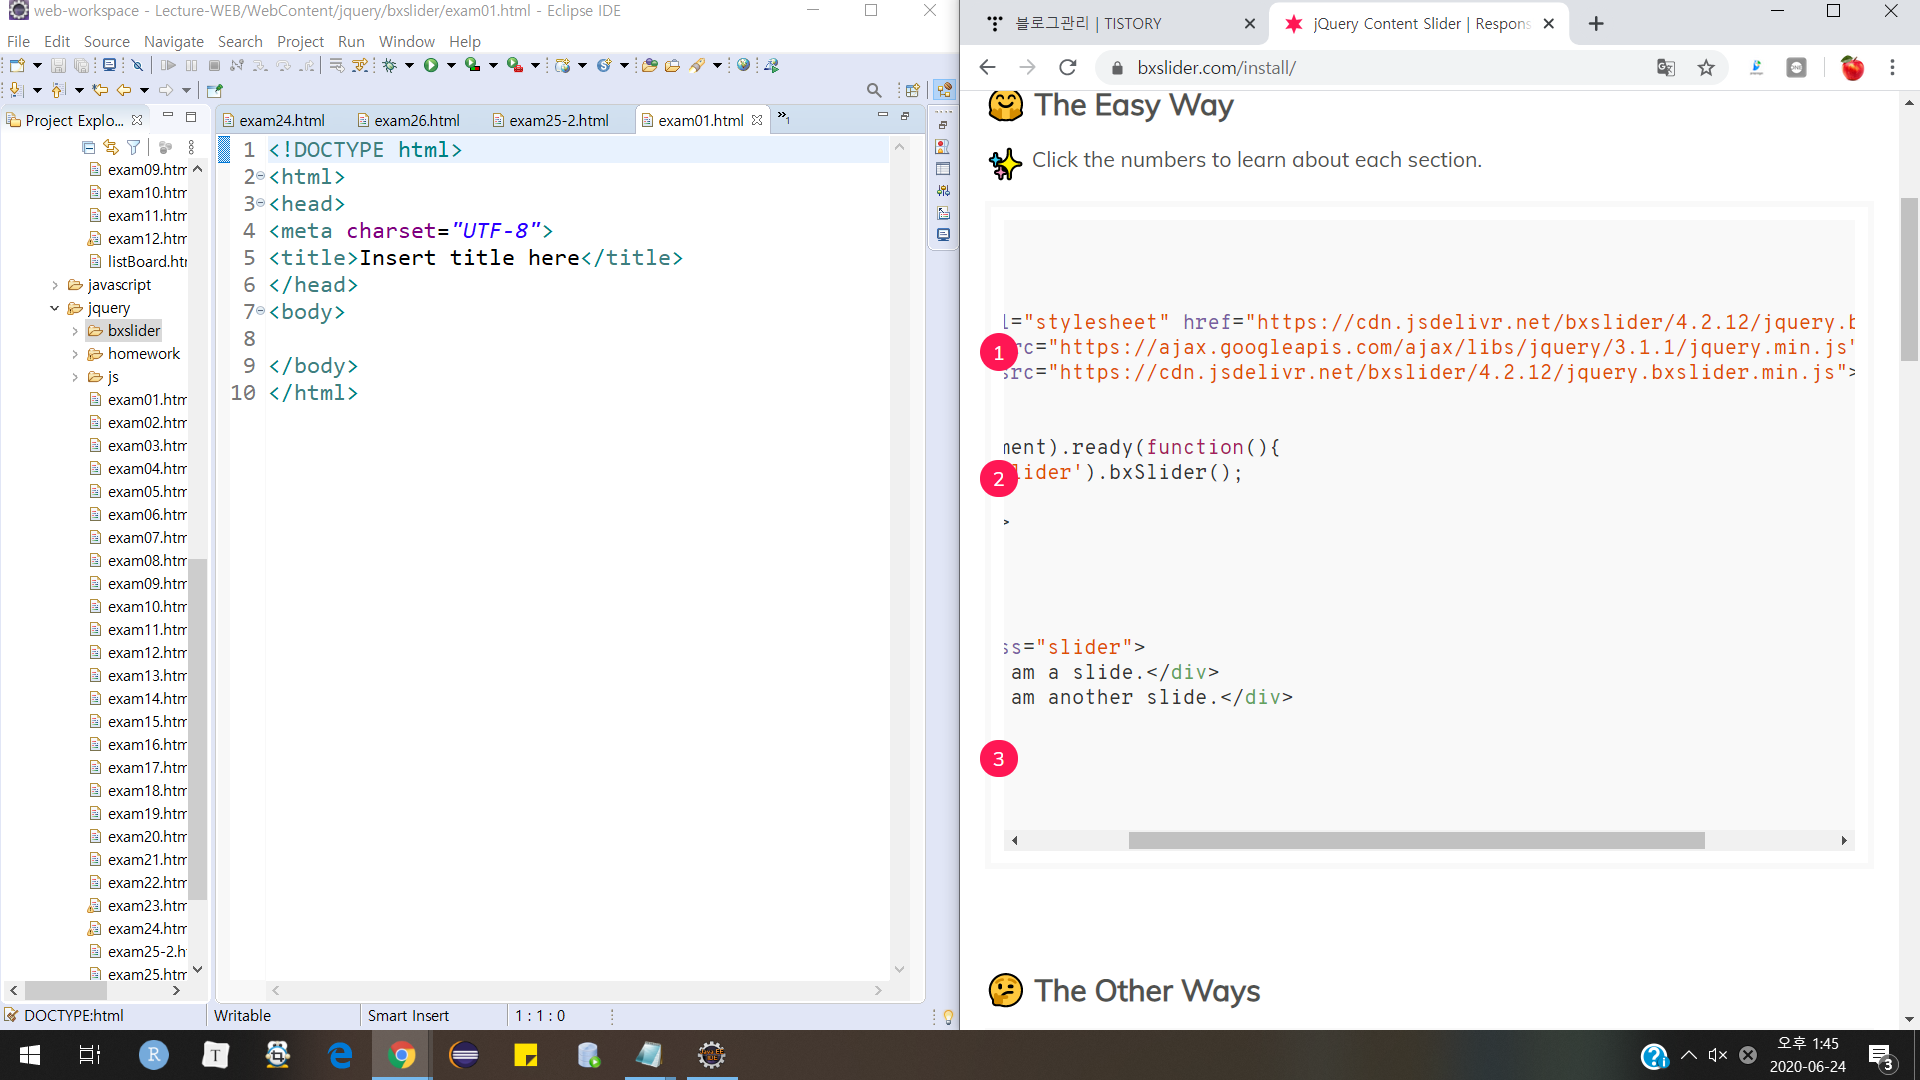Screen dimensions: 1920x1080
Task: Expand the javascript folder in tree
Action: pos(55,285)
